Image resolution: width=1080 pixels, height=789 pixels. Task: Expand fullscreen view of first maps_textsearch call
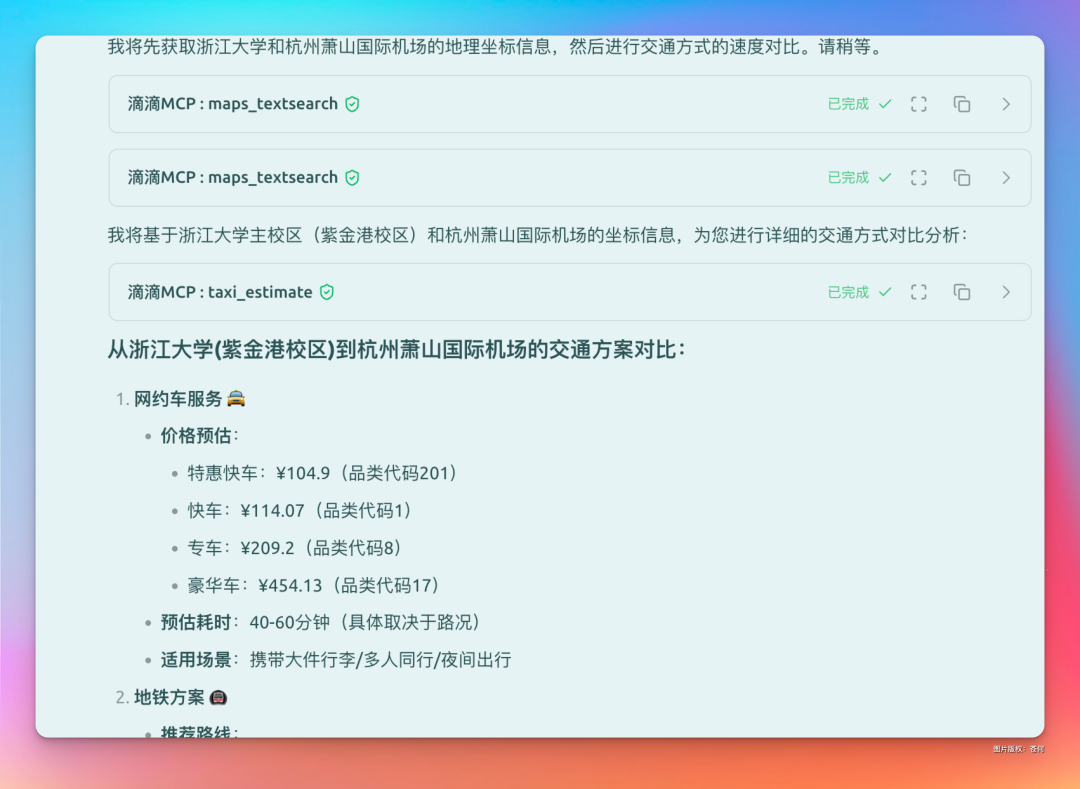[918, 104]
